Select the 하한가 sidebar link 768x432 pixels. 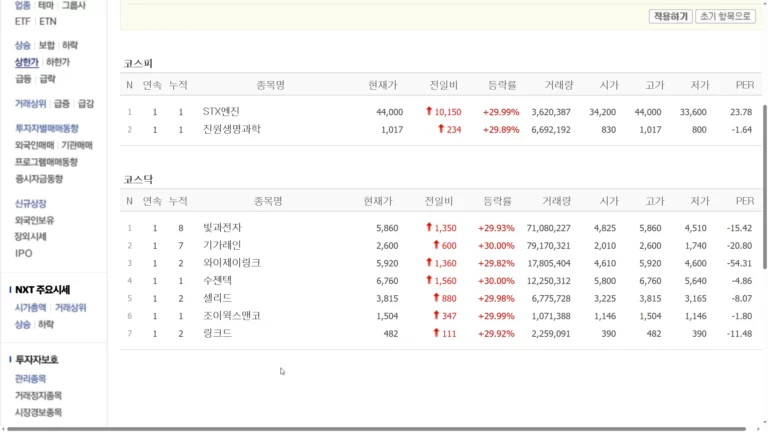pyautogui.click(x=58, y=62)
